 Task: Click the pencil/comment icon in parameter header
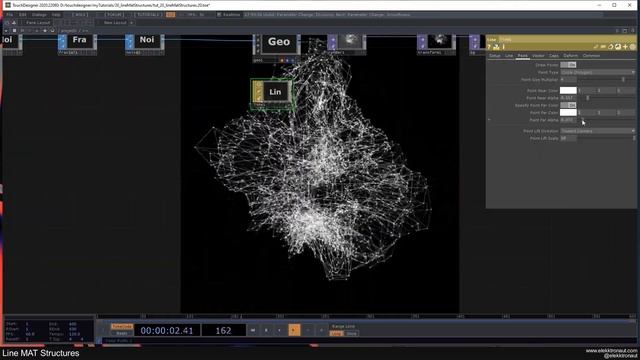click(596, 47)
